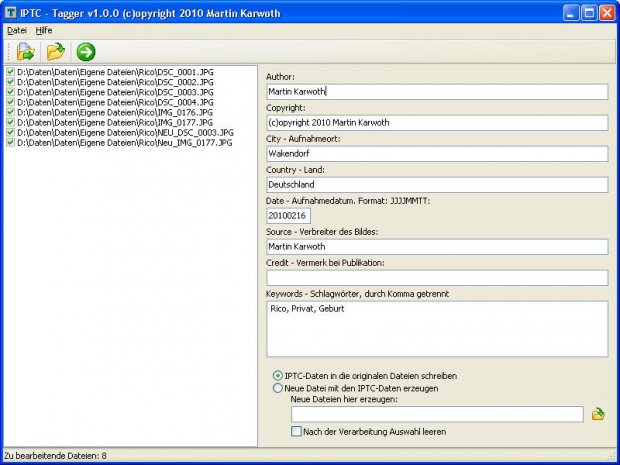Select the NEU_DSC_0003.JPG file path row
The image size is (620, 465).
[x=125, y=132]
